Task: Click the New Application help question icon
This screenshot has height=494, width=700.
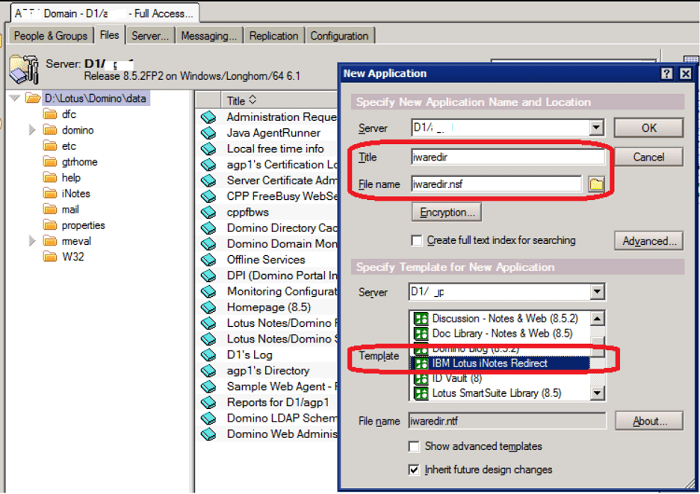Action: 667,74
